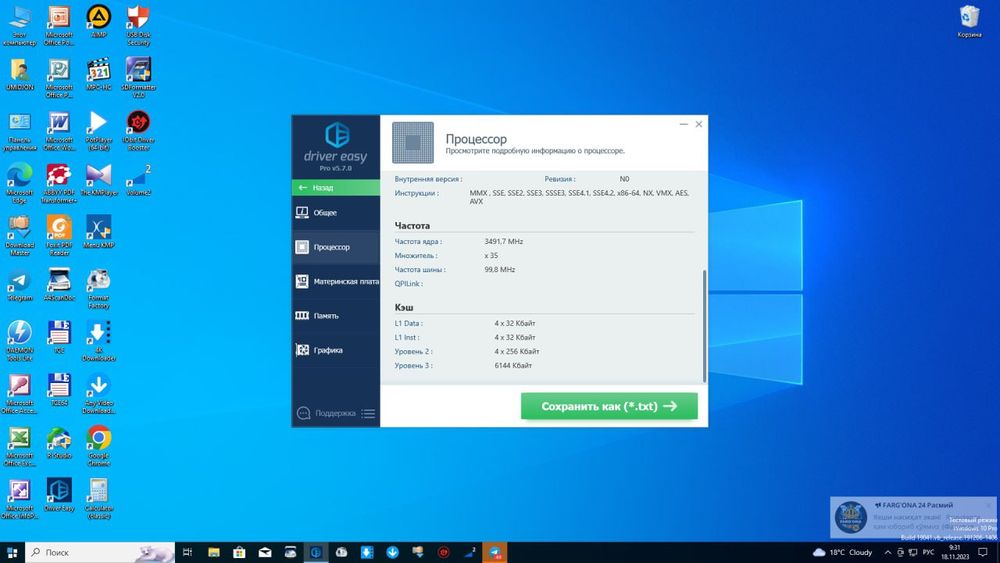Close the Driver Easy window
The height and width of the screenshot is (563, 1000).
pyautogui.click(x=699, y=124)
